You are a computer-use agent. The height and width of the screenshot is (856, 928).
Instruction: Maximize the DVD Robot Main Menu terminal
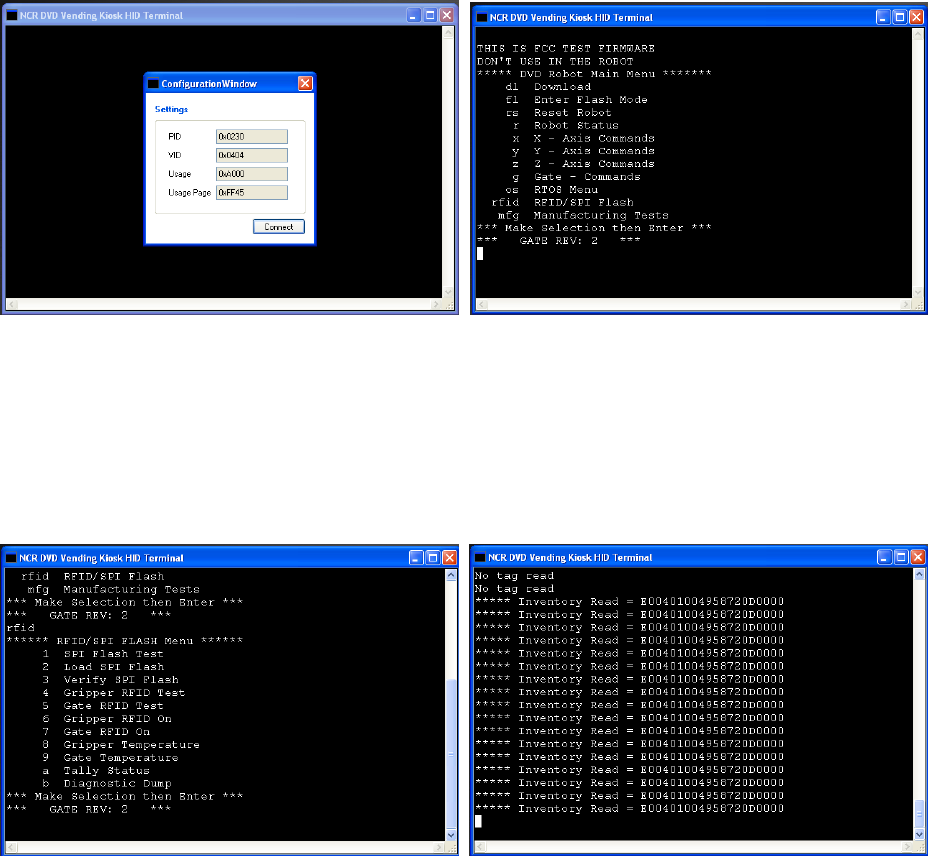(900, 17)
